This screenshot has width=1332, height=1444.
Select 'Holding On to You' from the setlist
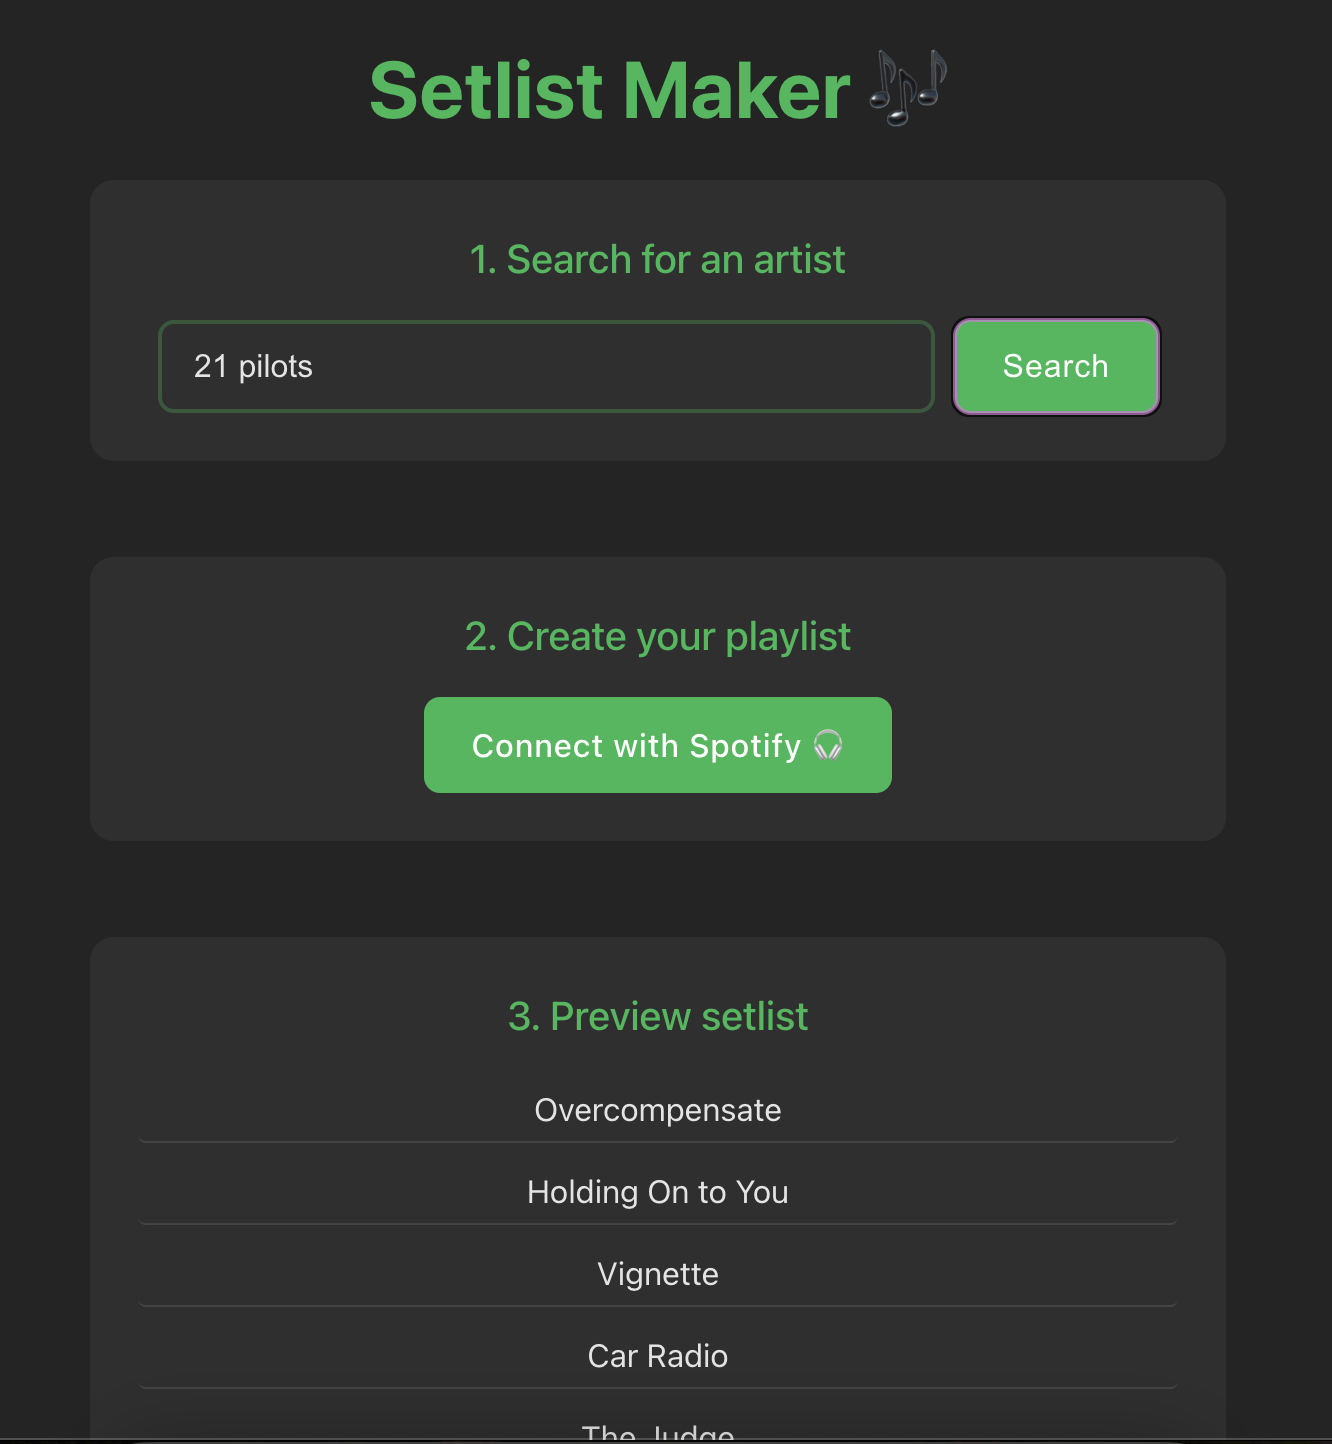(x=657, y=1192)
